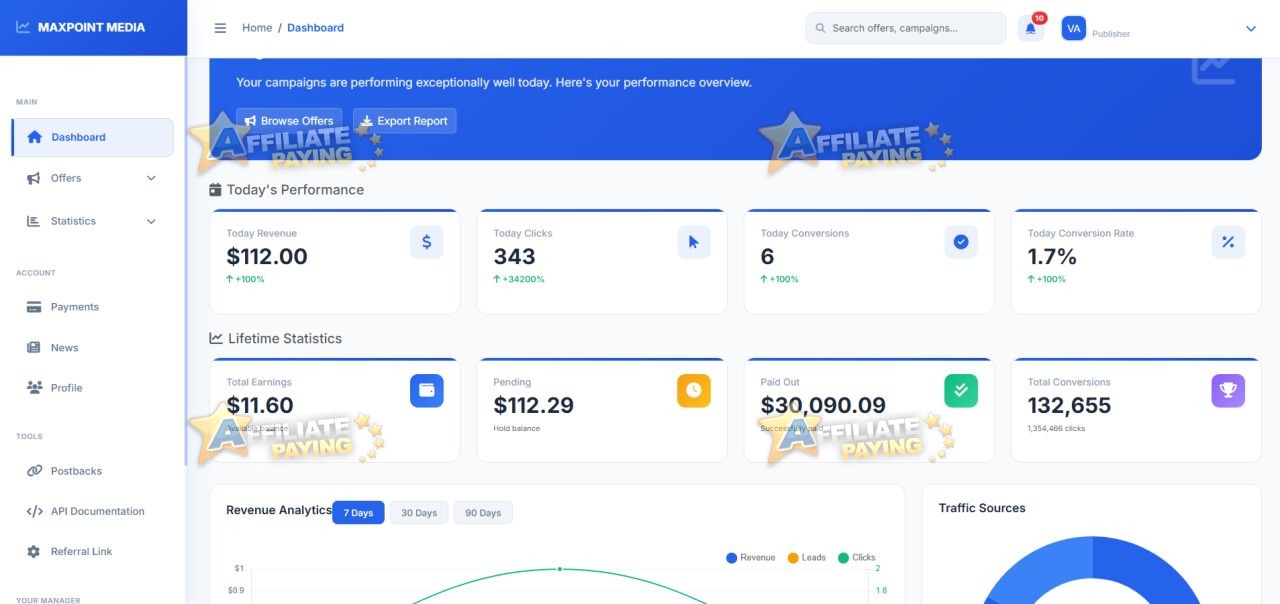Click the $112.29 Pending value
Viewport: 1280px width, 604px height.
point(534,406)
